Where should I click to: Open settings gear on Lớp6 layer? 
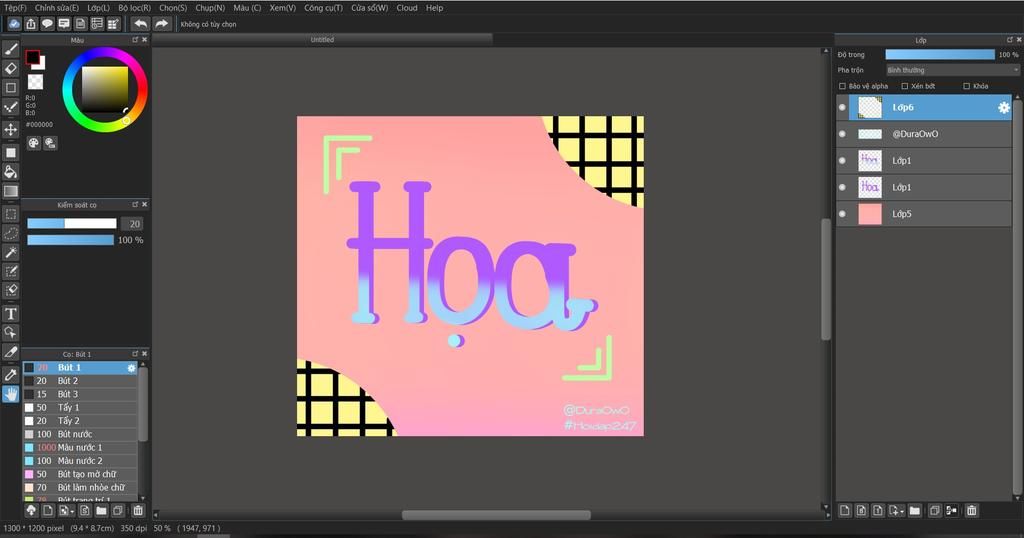[x=1004, y=108]
